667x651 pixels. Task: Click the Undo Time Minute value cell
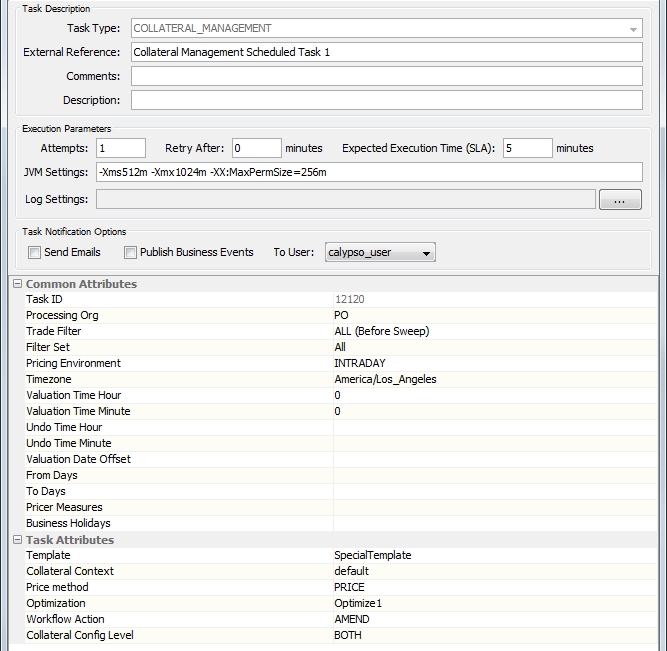[x=495, y=443]
